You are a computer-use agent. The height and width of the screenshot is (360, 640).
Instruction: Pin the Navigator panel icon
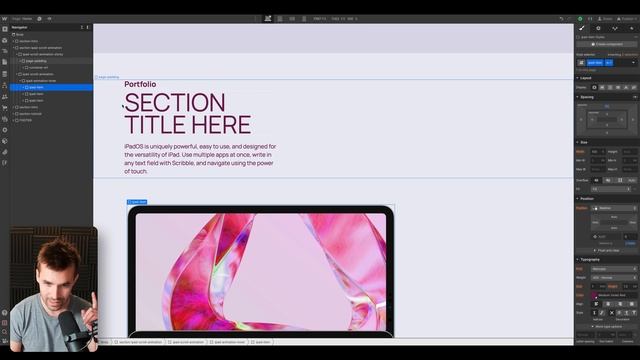click(87, 27)
